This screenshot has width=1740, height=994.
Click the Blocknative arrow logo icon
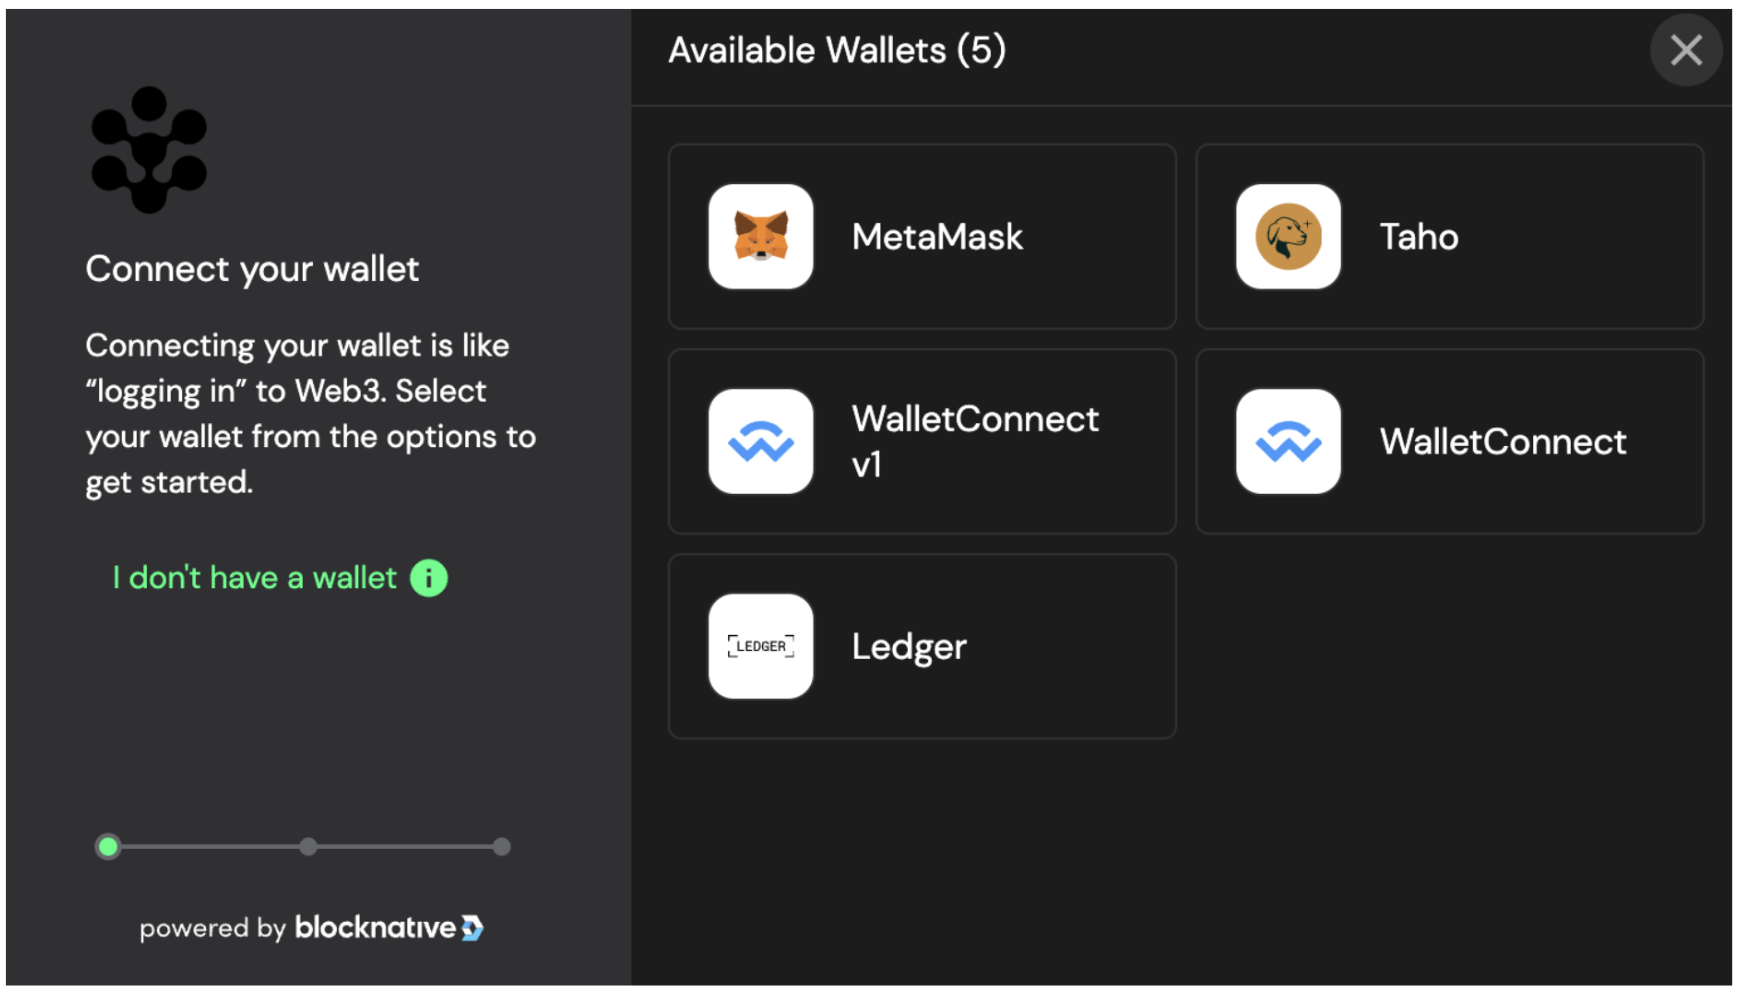(472, 928)
